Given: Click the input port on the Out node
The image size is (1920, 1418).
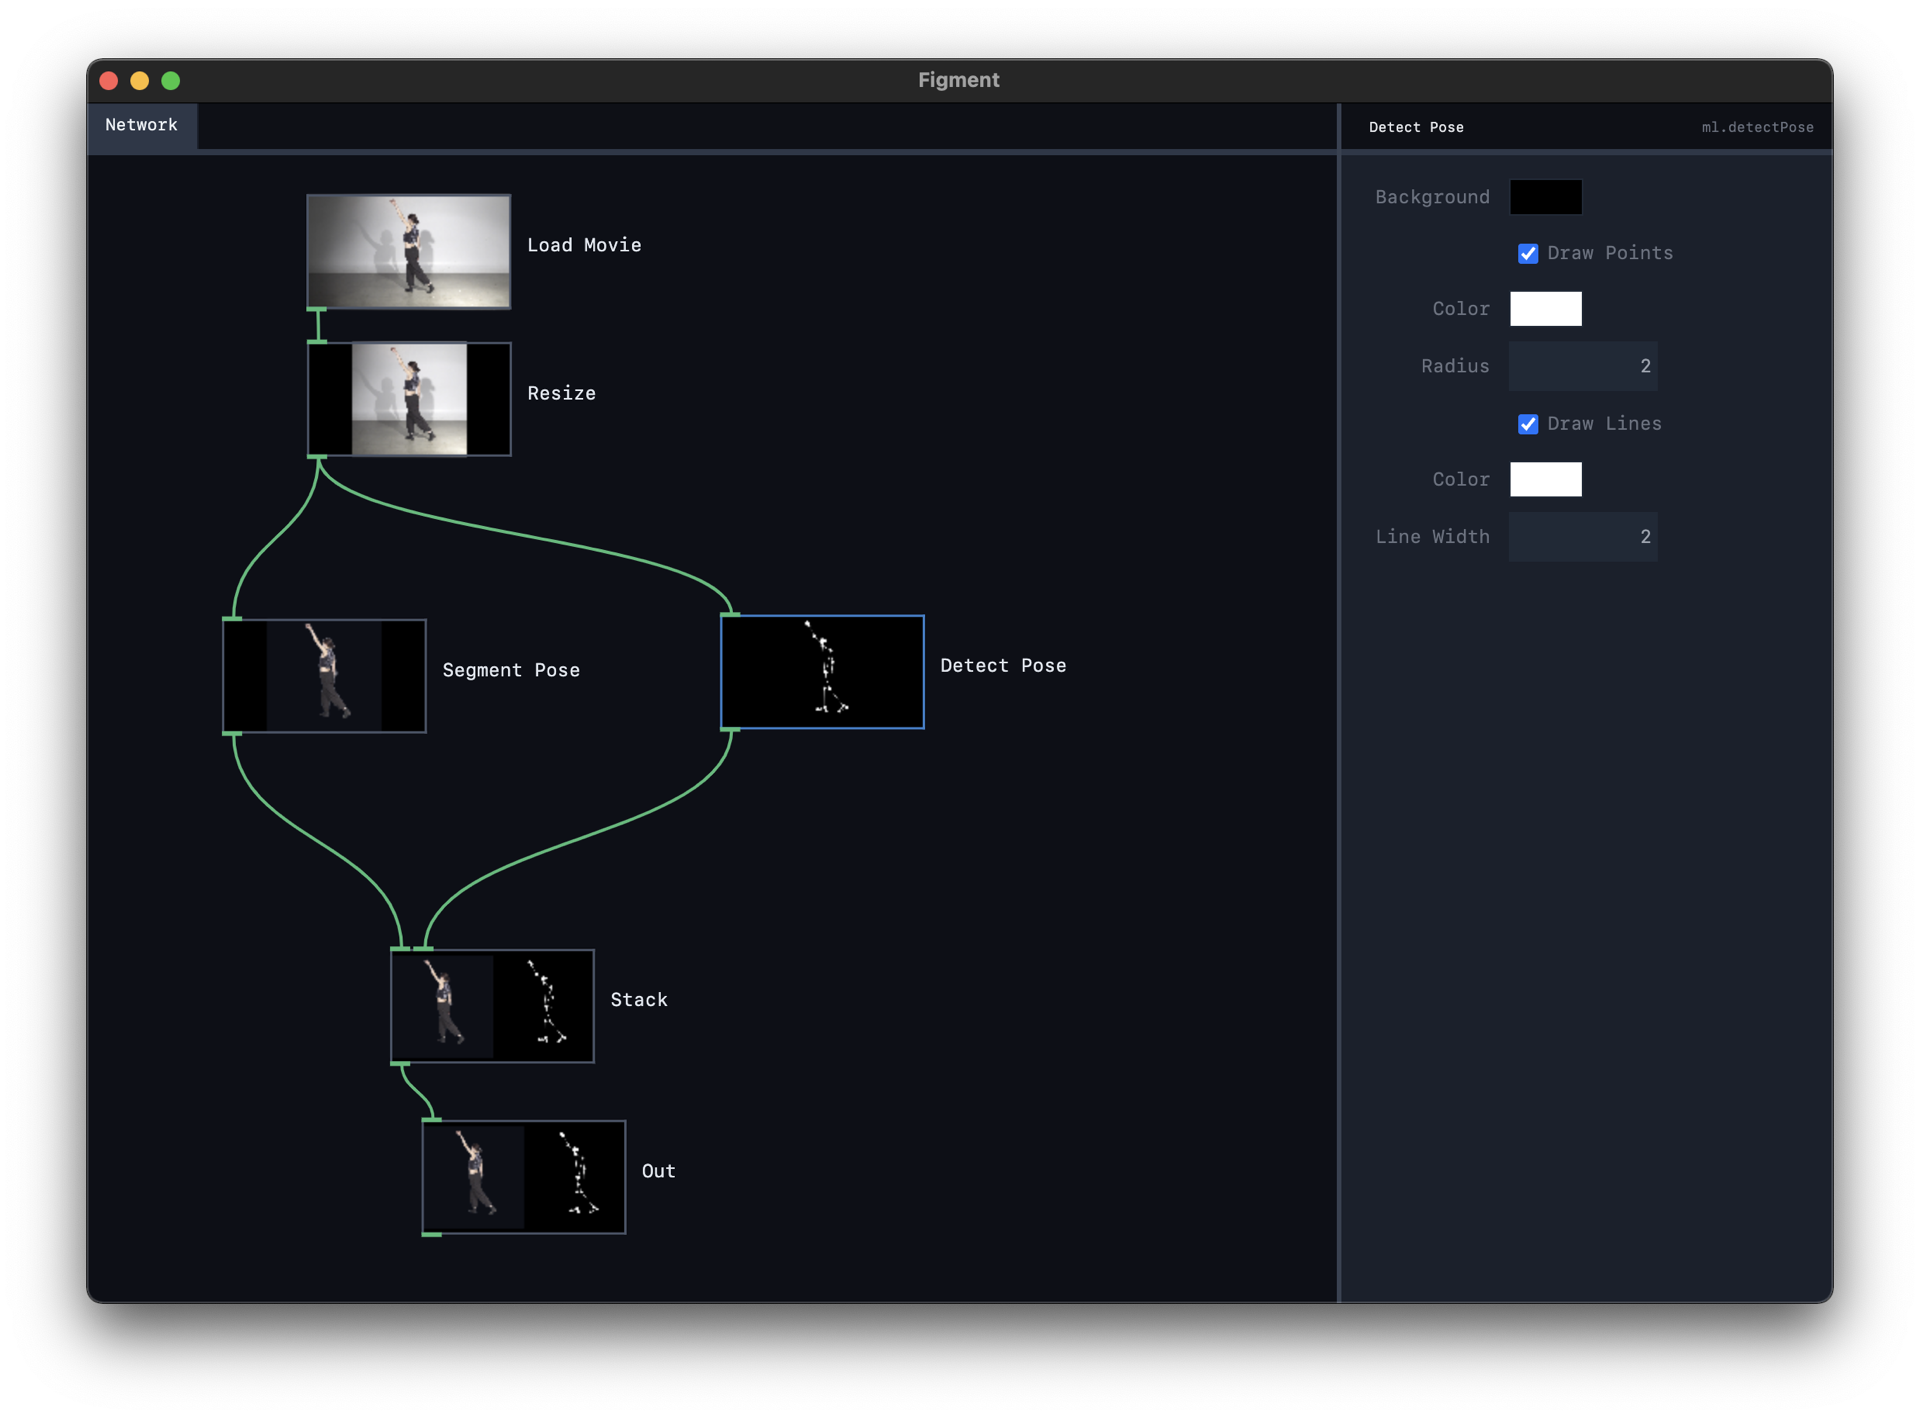Looking at the screenshot, I should coord(433,1120).
